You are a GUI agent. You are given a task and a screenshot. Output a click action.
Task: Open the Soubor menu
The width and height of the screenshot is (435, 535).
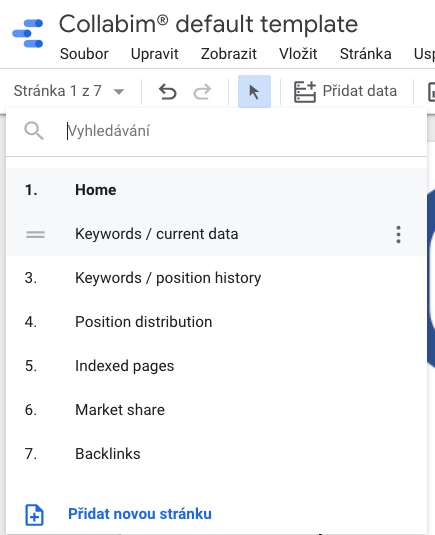[x=84, y=54]
